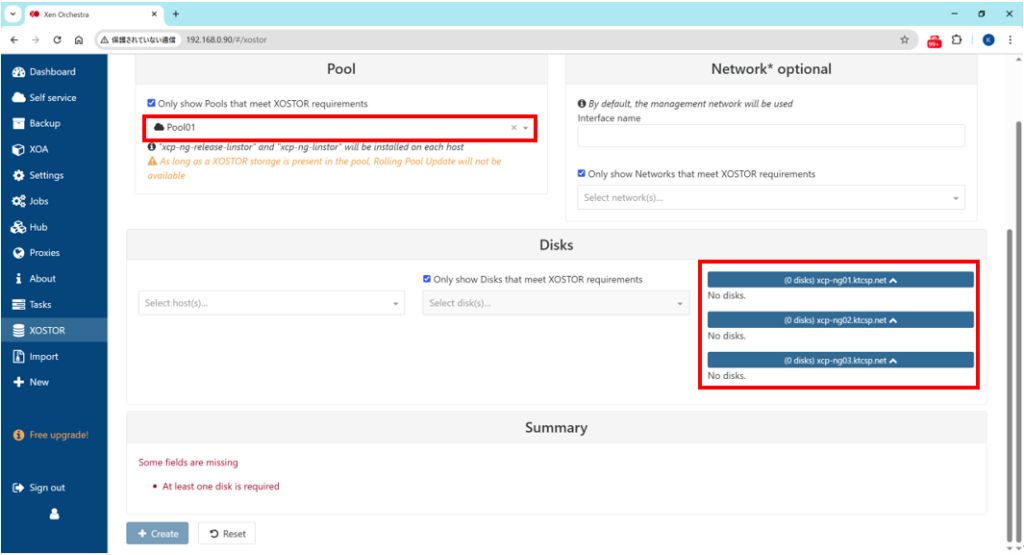This screenshot has height=555, width=1024.
Task: Click the user profile icon below Sign out
Action: point(54,514)
